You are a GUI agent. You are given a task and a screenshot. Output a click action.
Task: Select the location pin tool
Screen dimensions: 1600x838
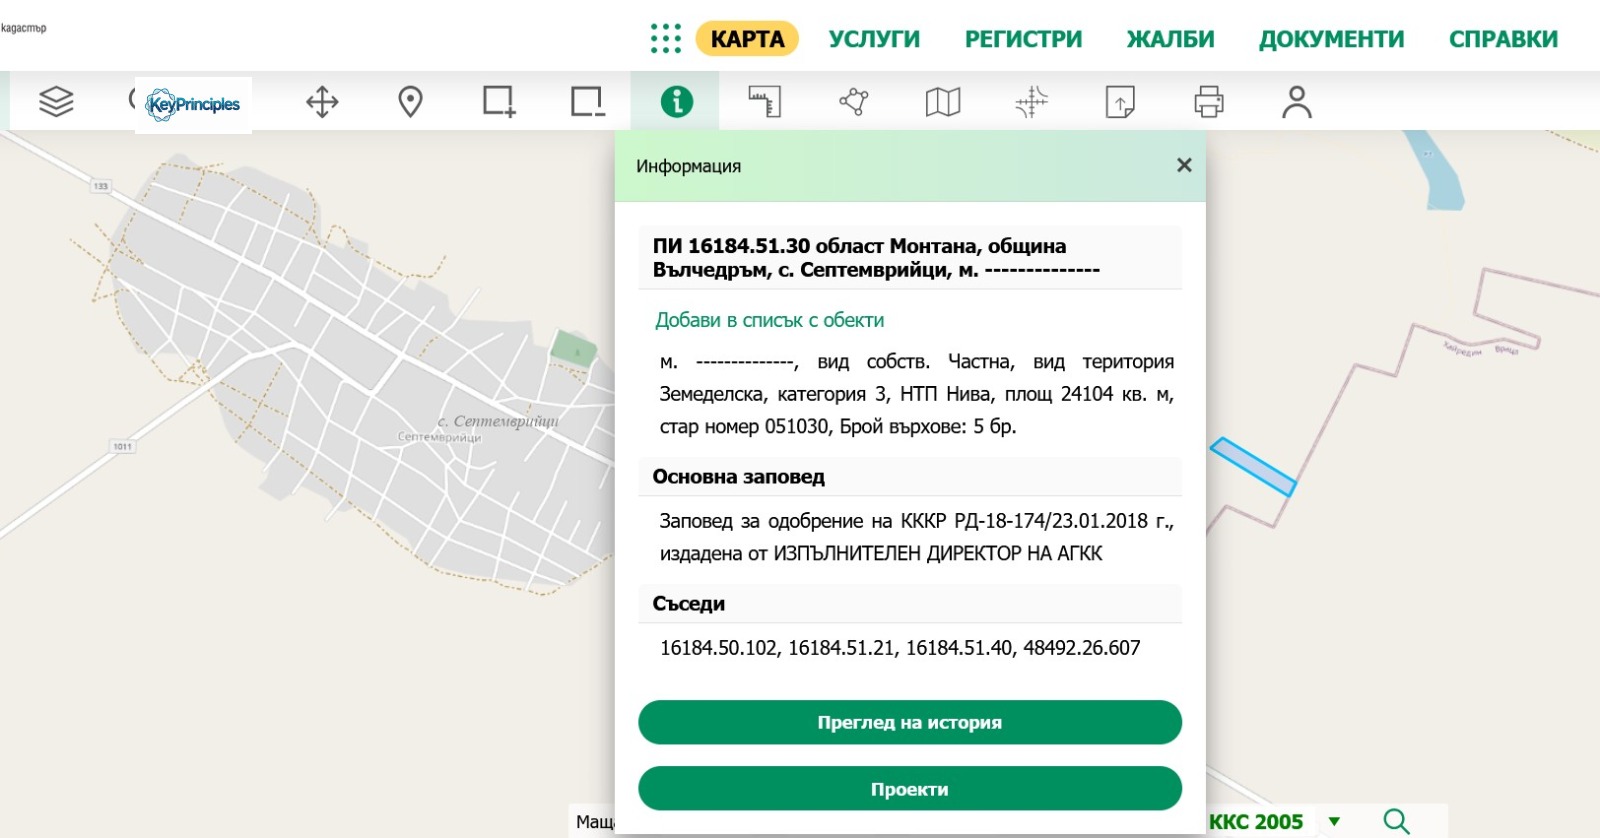[410, 102]
